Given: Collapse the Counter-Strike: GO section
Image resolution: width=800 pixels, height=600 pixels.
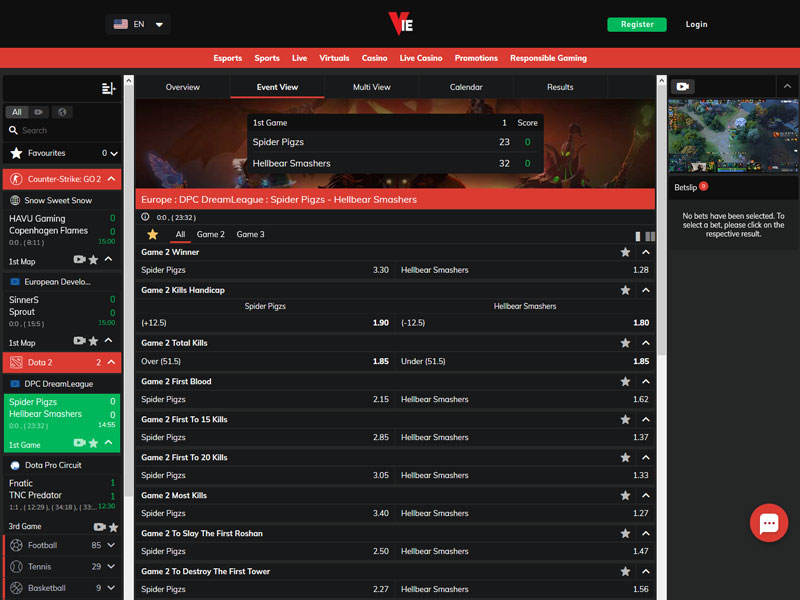Looking at the screenshot, I should point(111,179).
